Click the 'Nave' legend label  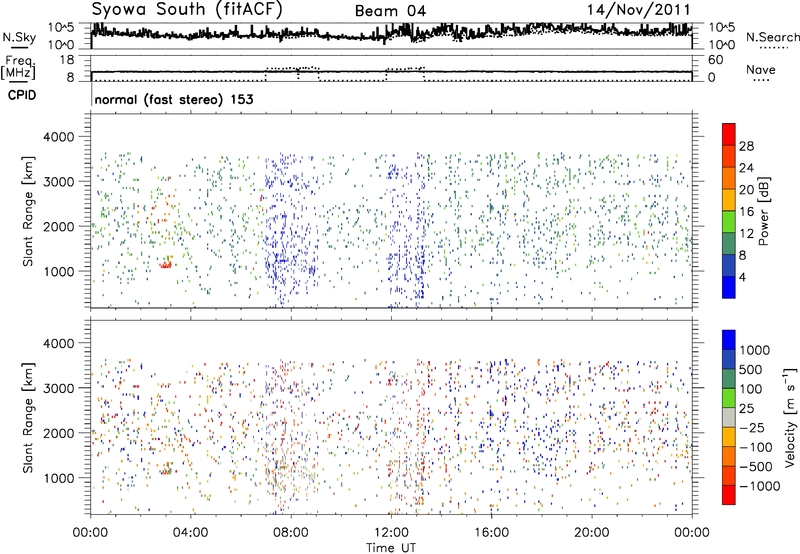760,69
